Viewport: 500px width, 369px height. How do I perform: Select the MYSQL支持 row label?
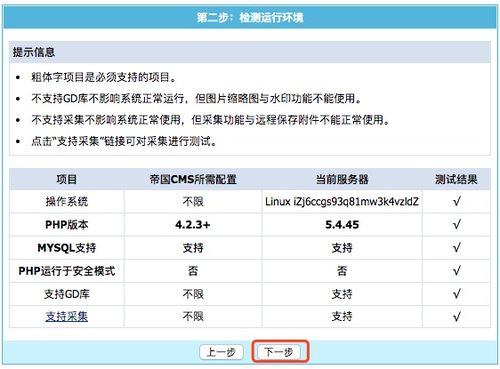tap(67, 248)
